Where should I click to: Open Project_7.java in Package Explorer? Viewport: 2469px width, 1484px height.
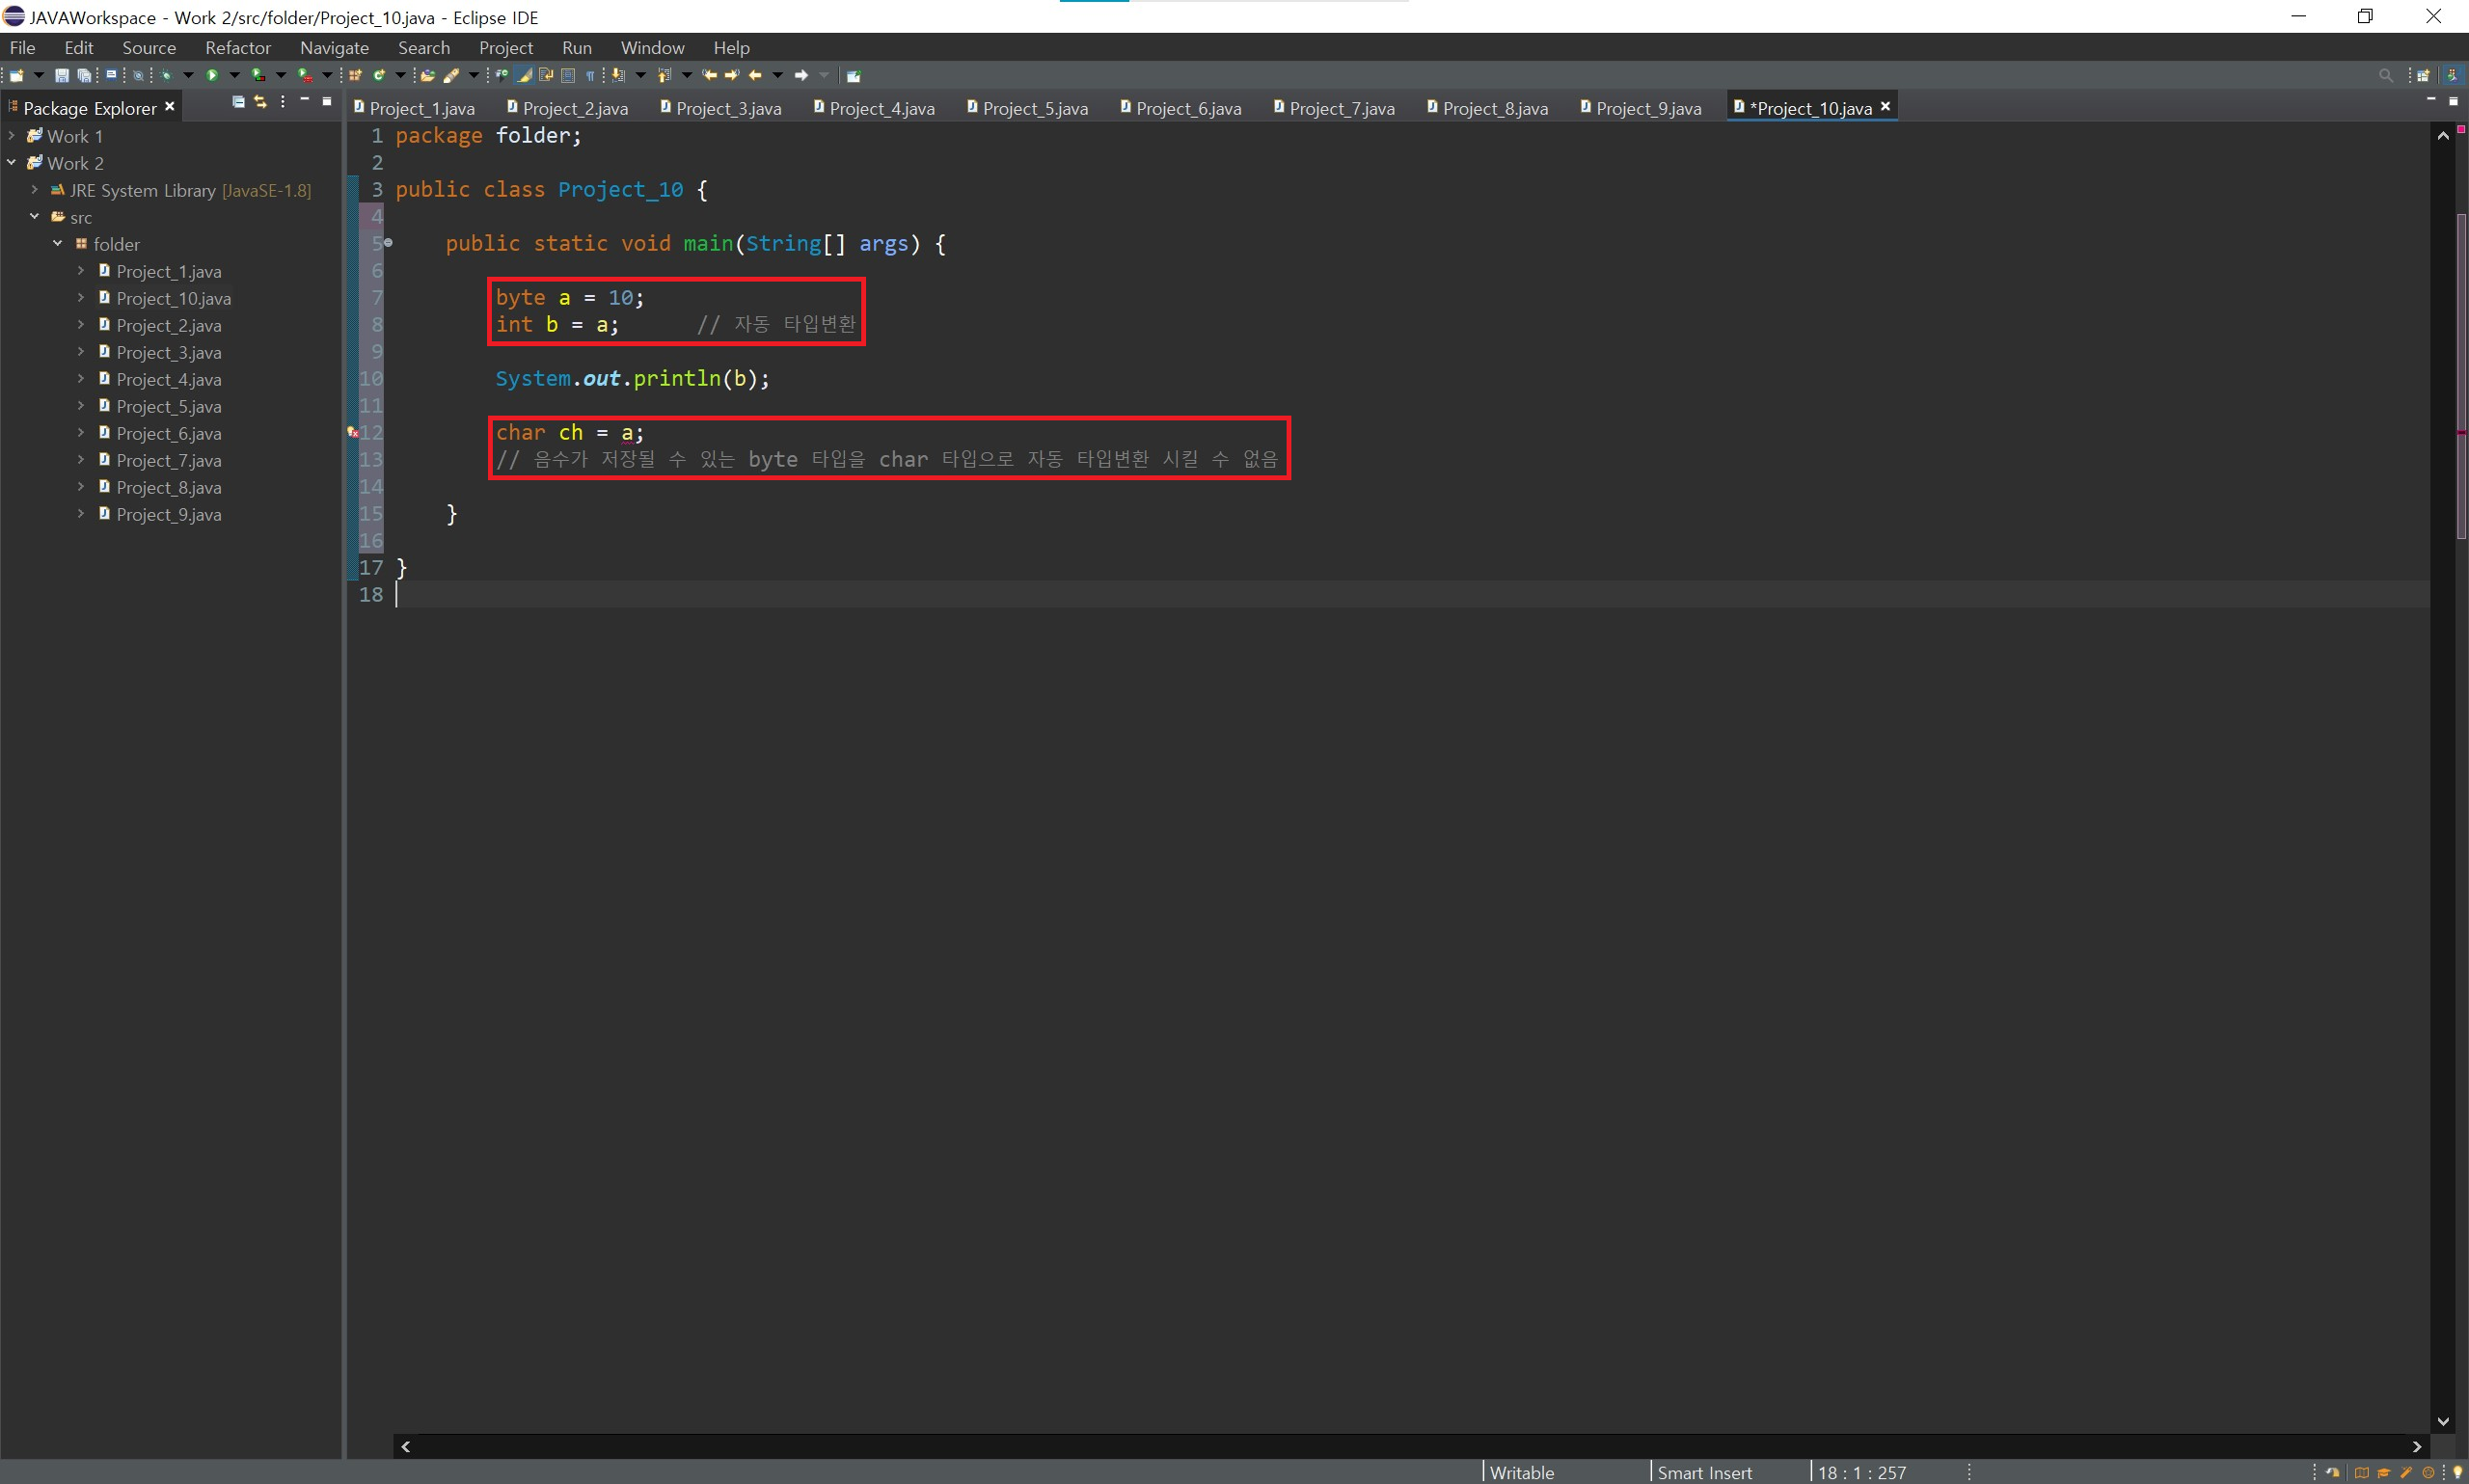tap(168, 460)
